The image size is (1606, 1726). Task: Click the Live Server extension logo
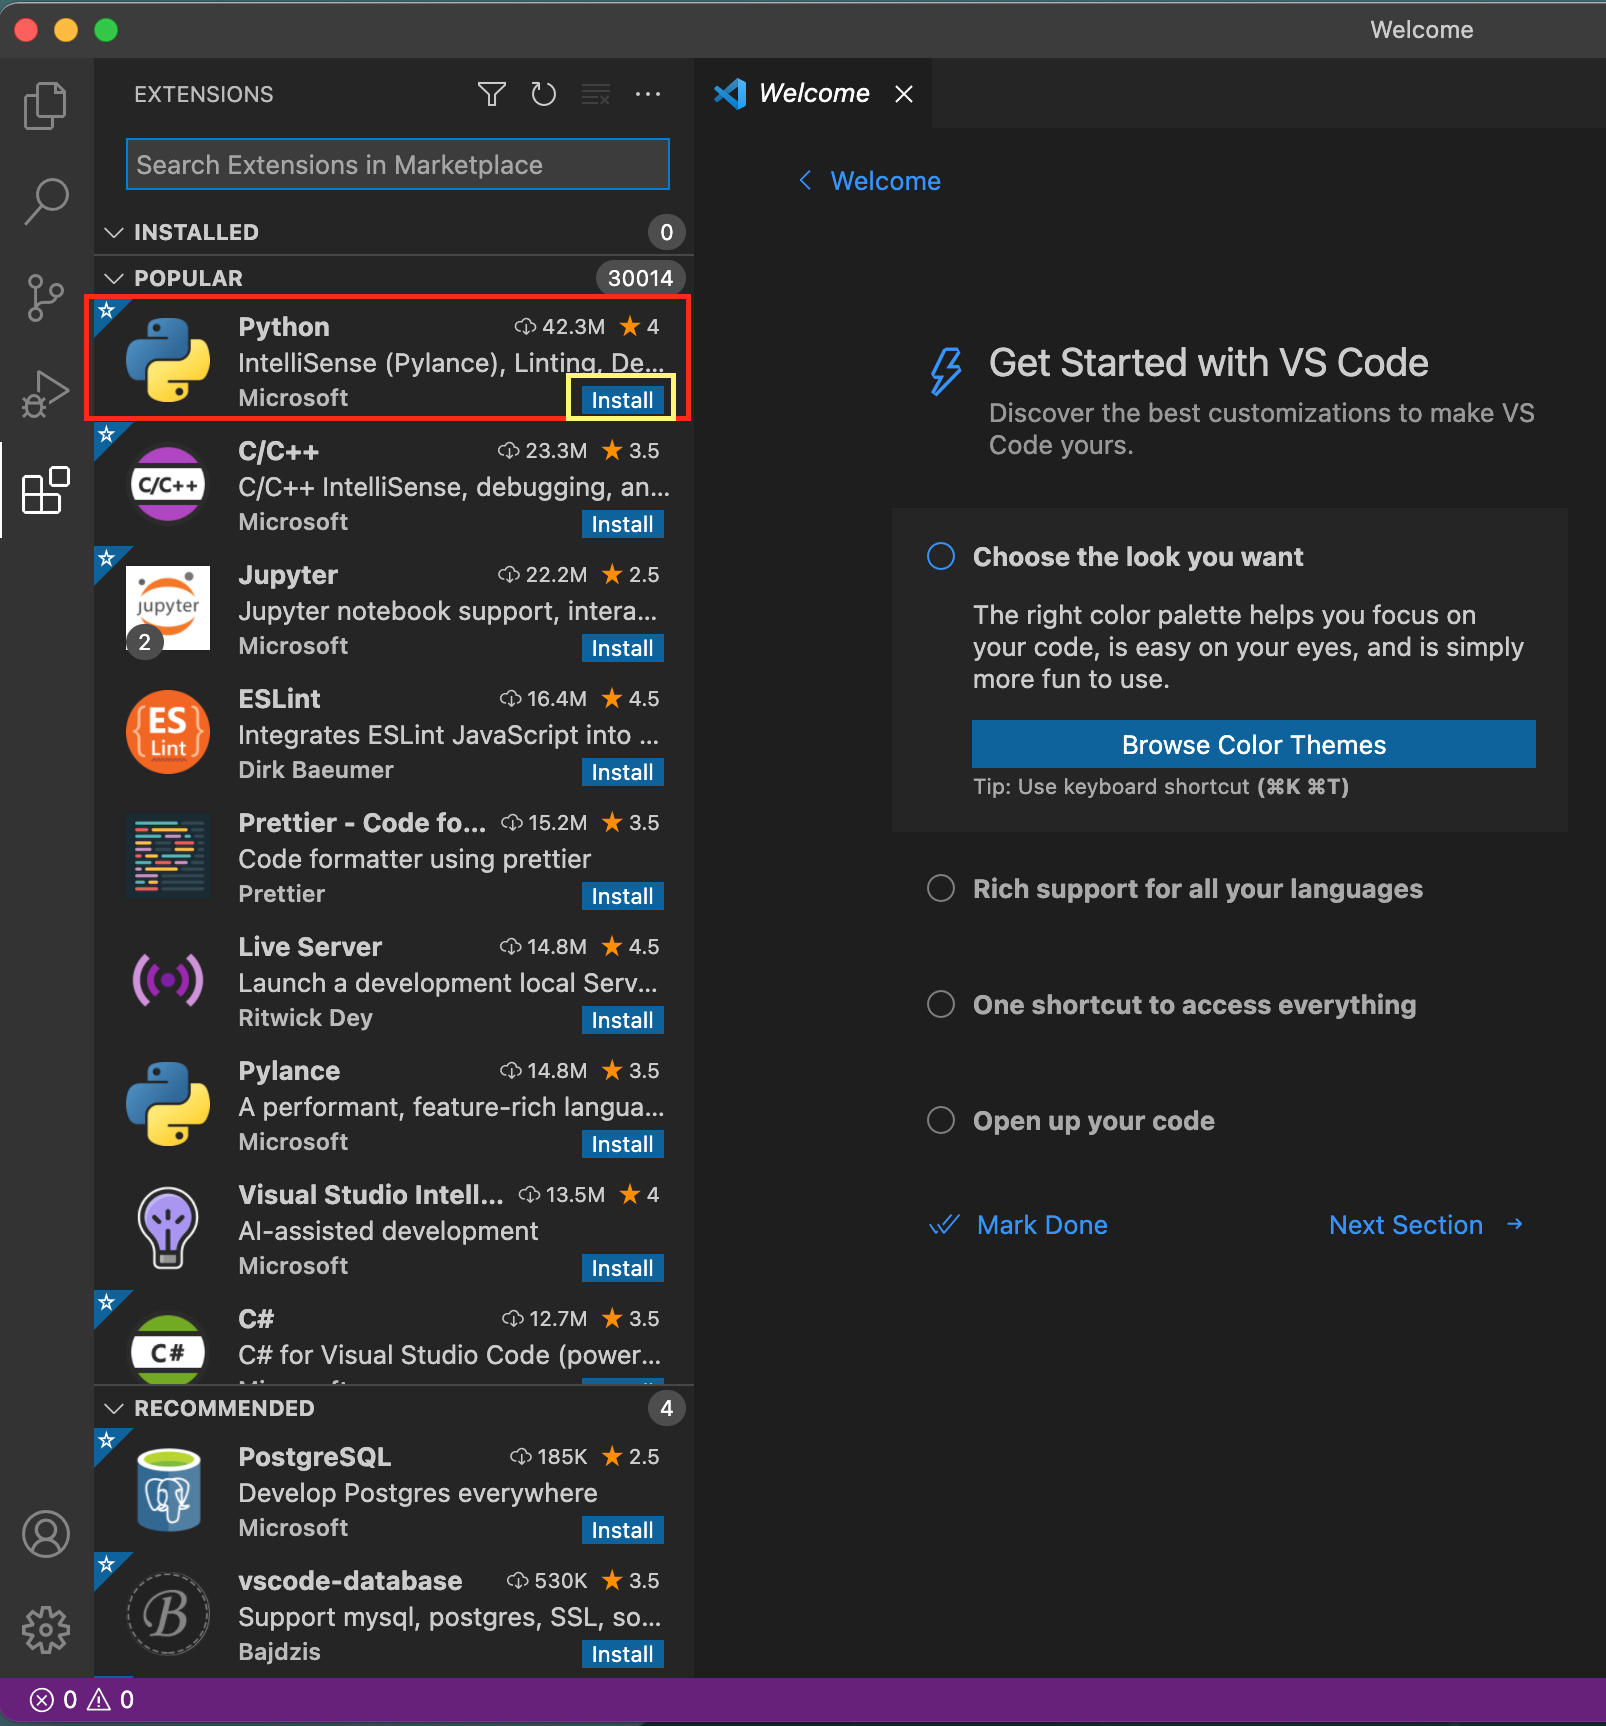coord(168,980)
